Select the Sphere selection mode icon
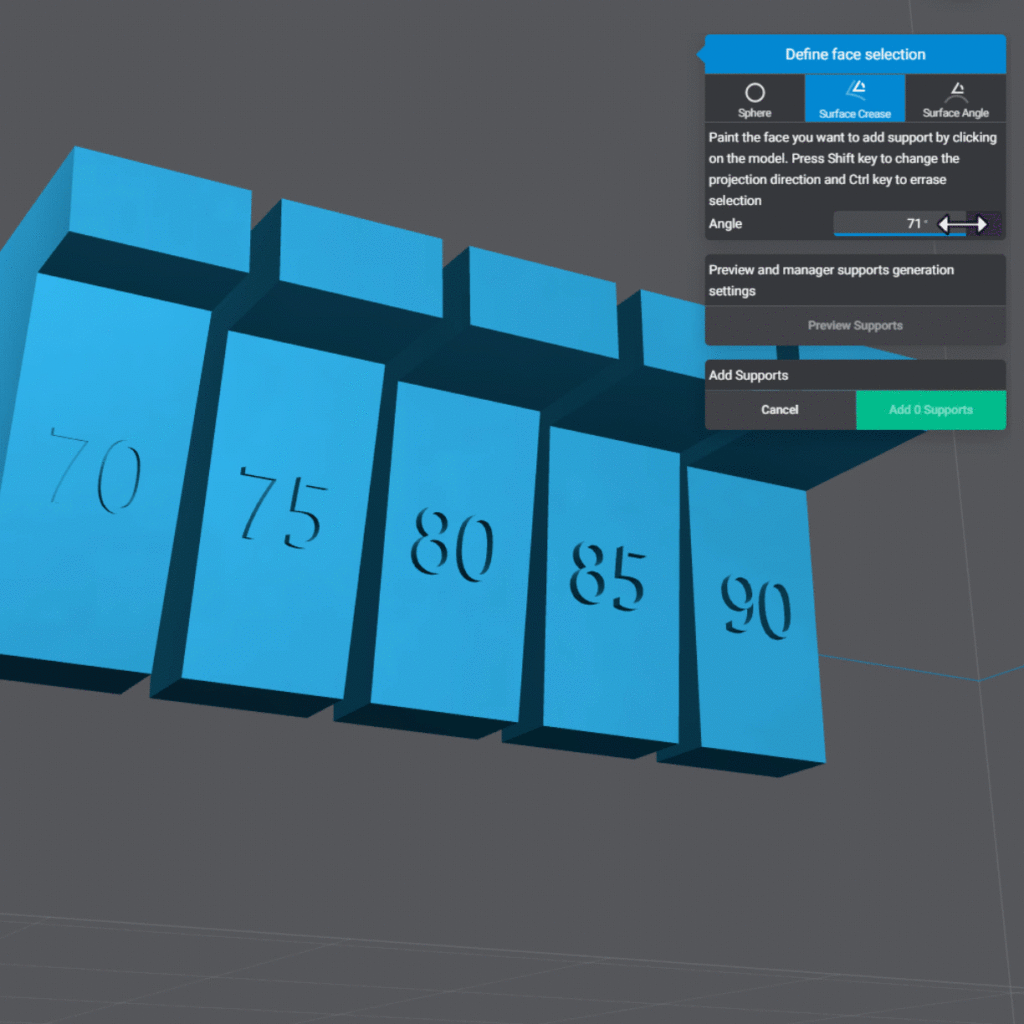Image resolution: width=1024 pixels, height=1024 pixels. pyautogui.click(x=754, y=98)
